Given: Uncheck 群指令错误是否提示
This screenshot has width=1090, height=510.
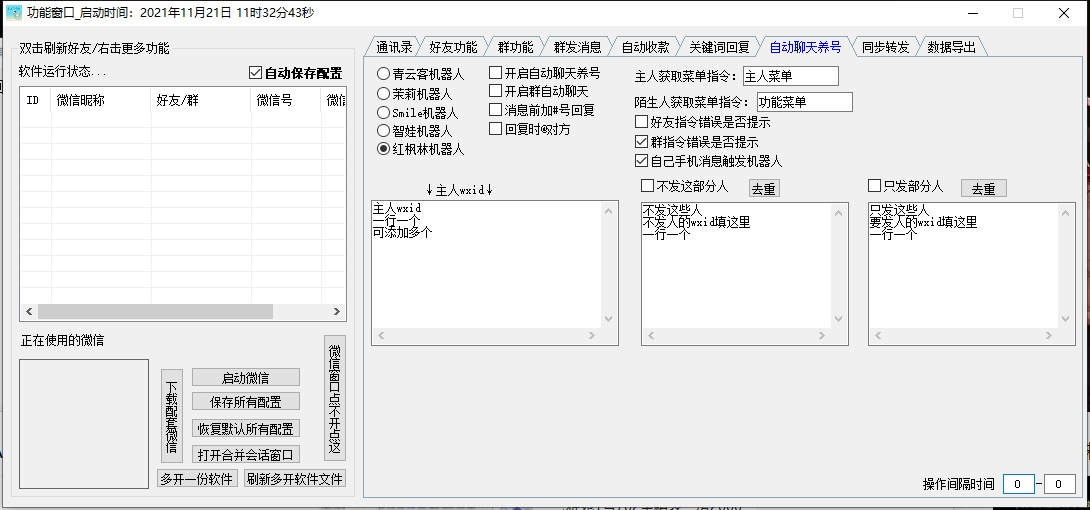Looking at the screenshot, I should pos(642,141).
